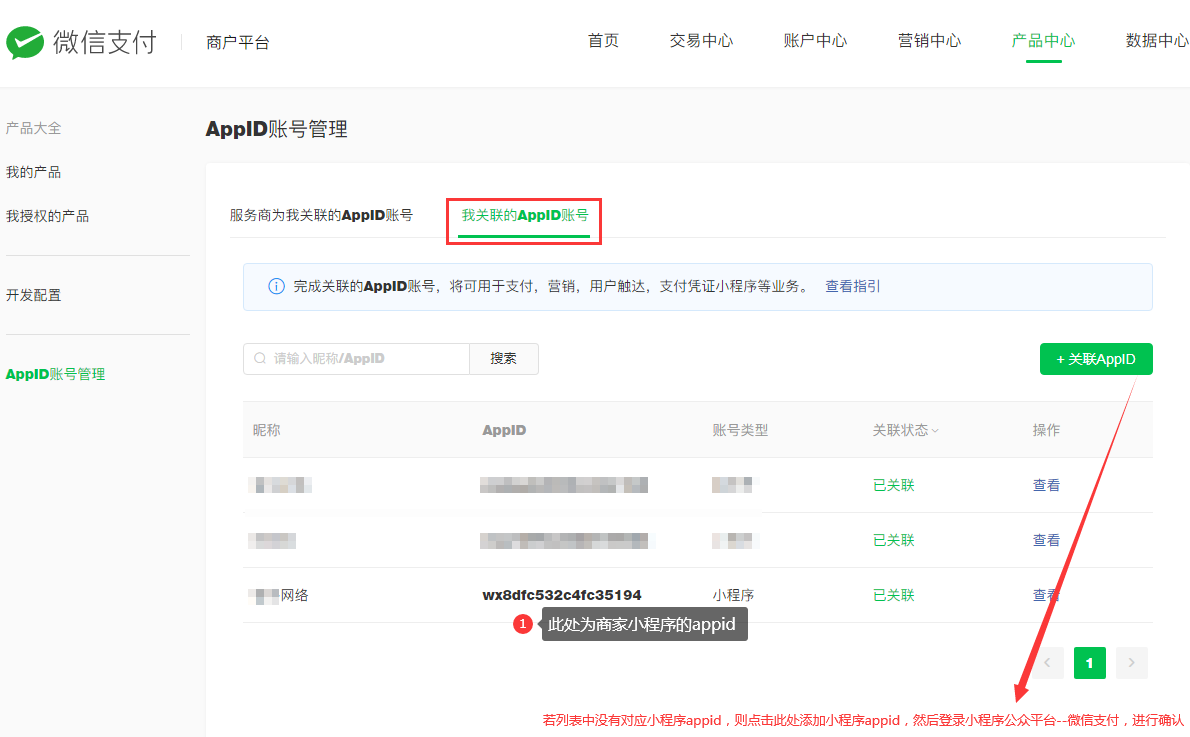The image size is (1190, 737).
Task: Go to the previous page arrow
Action: pyautogui.click(x=1047, y=663)
